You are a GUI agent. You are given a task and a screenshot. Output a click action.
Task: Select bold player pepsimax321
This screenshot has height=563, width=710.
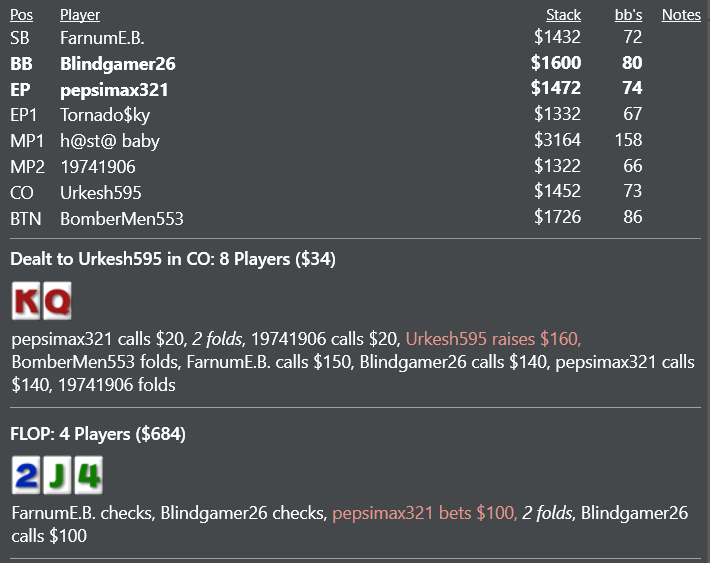(114, 90)
